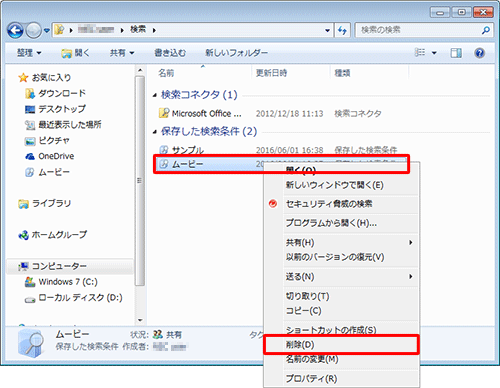This screenshot has height=388, width=500.
Task: Open デスクトップ in favorites
Action: coord(55,109)
